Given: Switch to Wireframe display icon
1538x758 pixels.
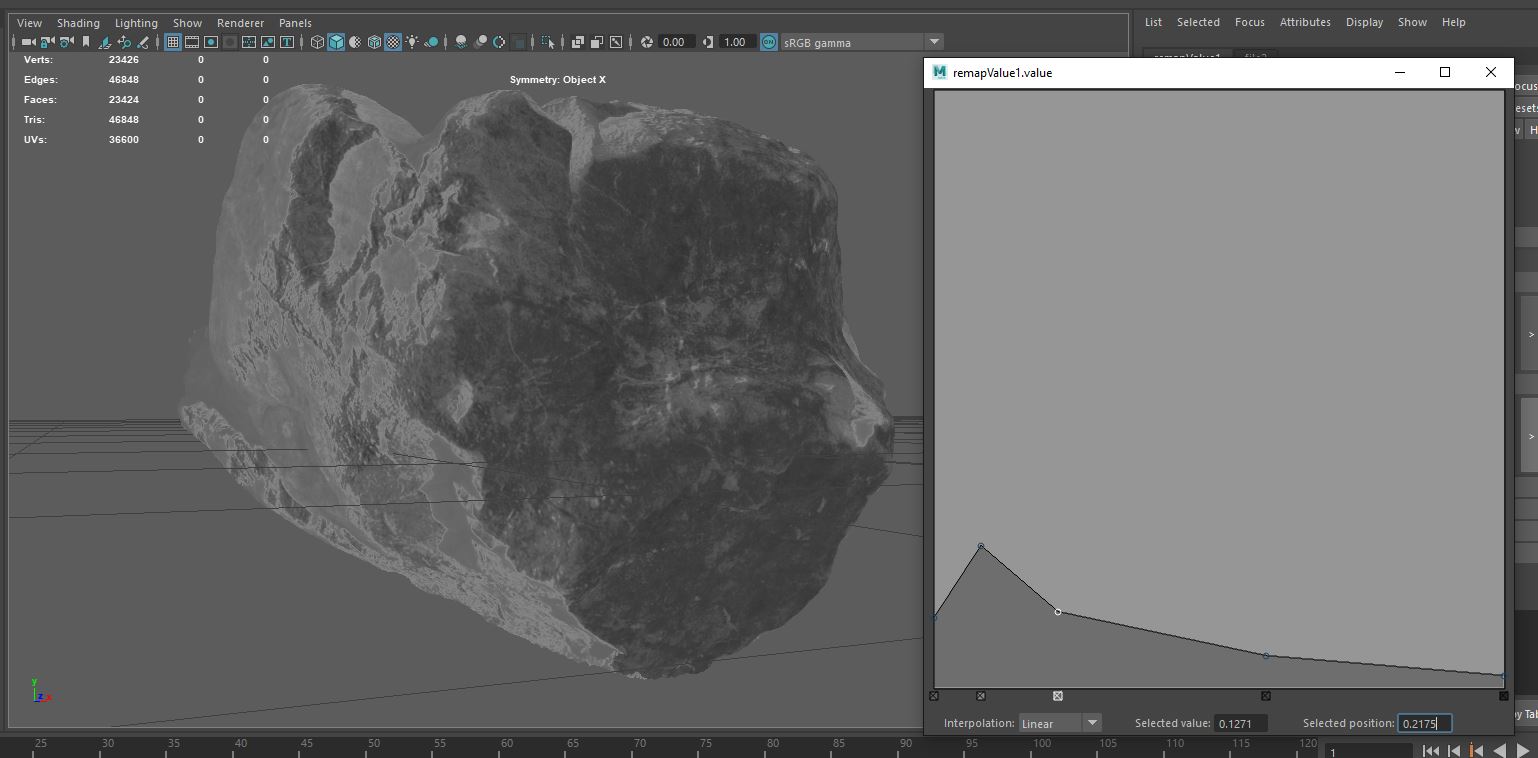Looking at the screenshot, I should 317,42.
